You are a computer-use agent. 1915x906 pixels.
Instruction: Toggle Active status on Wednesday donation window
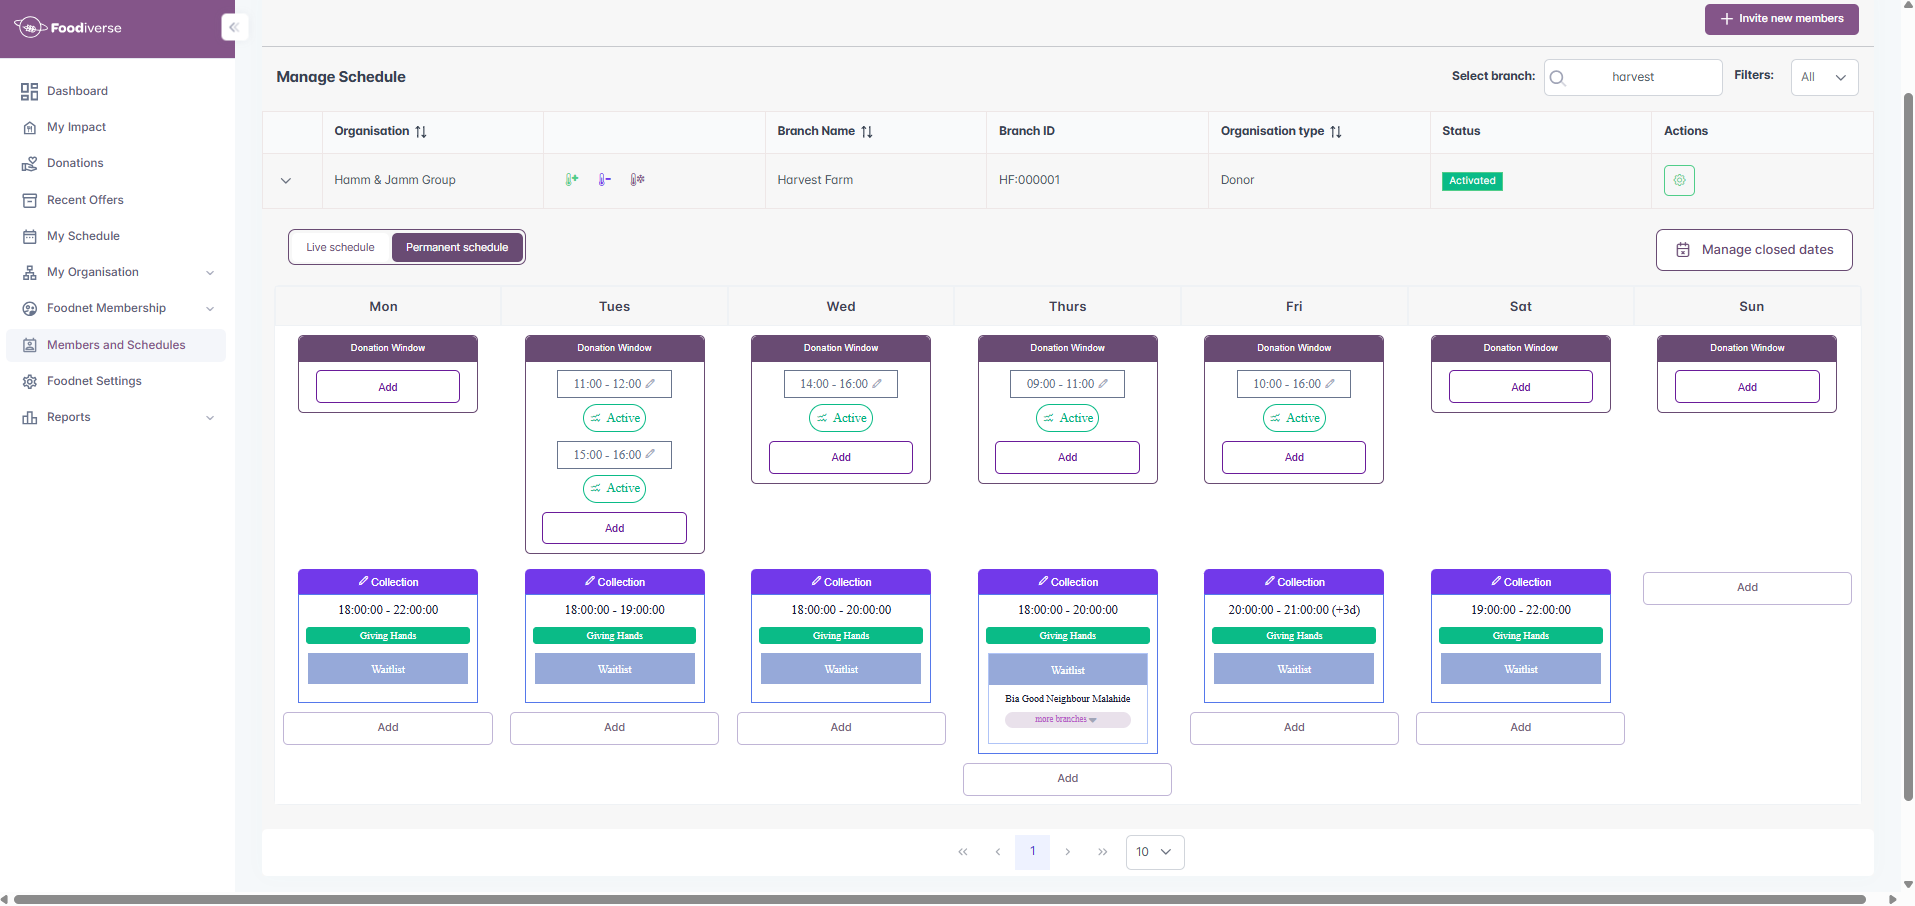[841, 418]
